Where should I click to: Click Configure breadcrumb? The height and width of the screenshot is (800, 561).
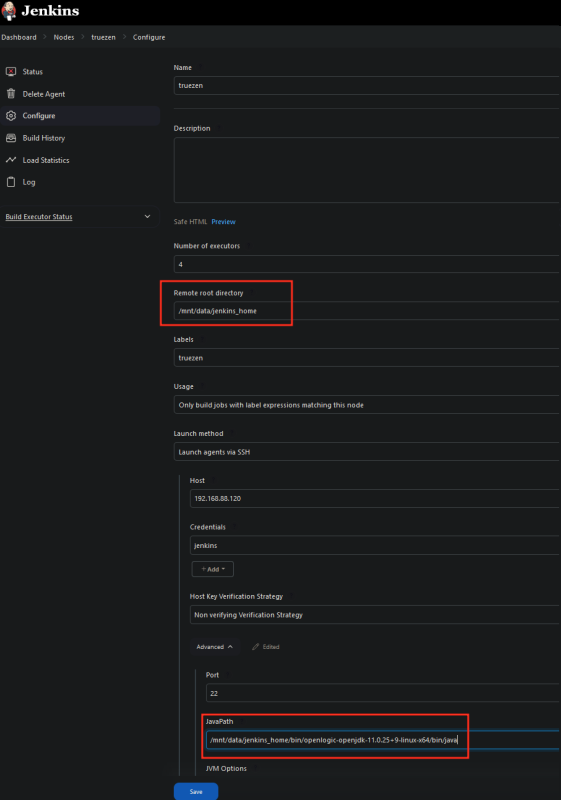(x=149, y=37)
